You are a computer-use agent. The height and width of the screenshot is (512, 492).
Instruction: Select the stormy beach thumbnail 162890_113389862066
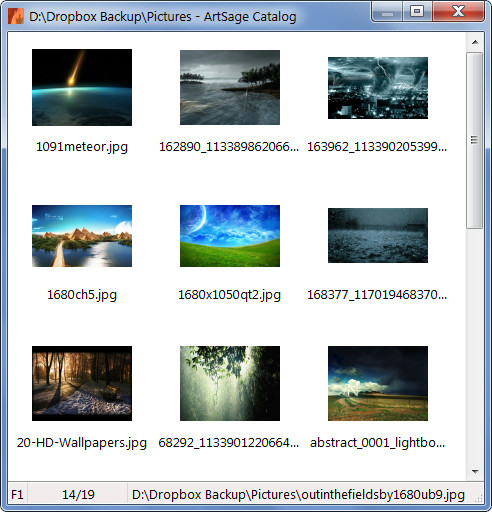(x=230, y=87)
